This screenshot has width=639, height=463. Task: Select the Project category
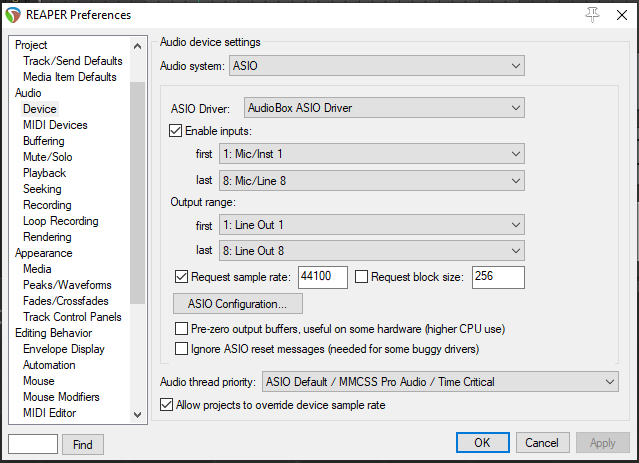[x=31, y=45]
